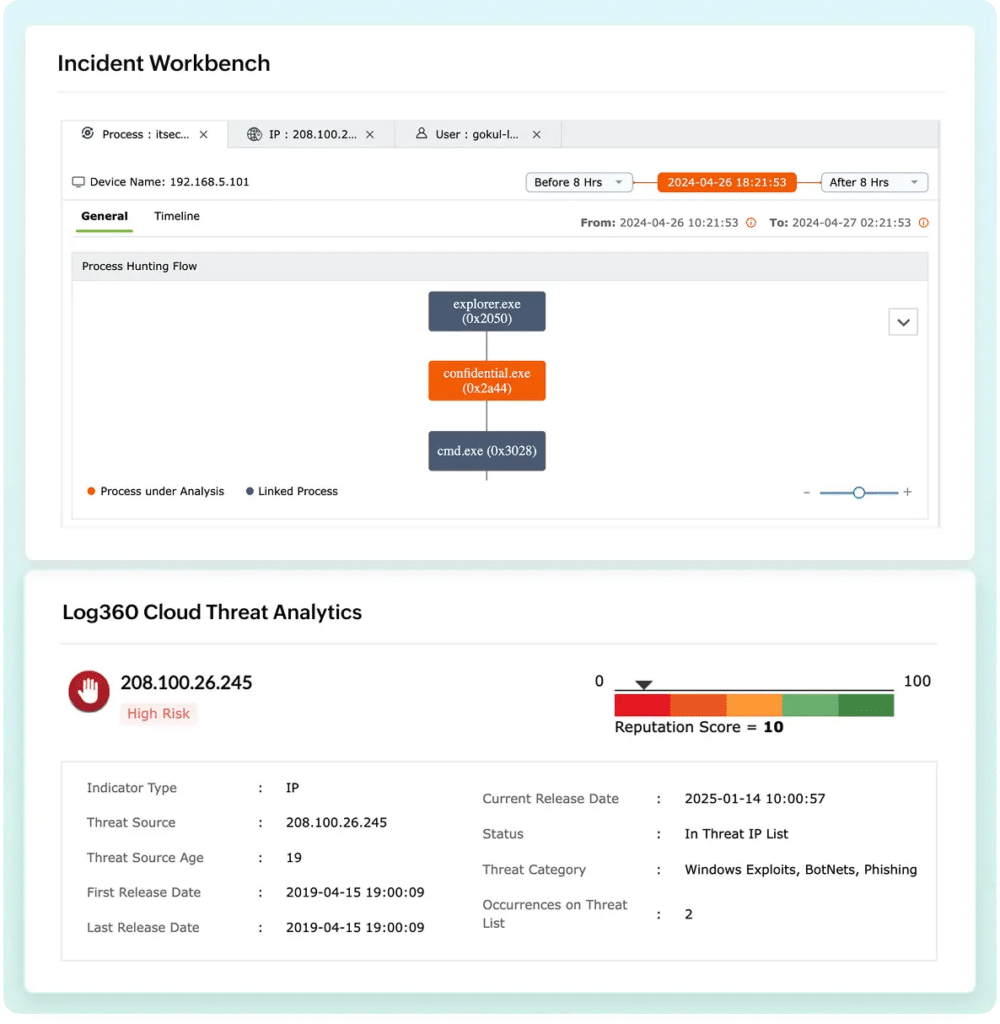Expand the chevron box in Process Hunting Flow

click(x=903, y=322)
